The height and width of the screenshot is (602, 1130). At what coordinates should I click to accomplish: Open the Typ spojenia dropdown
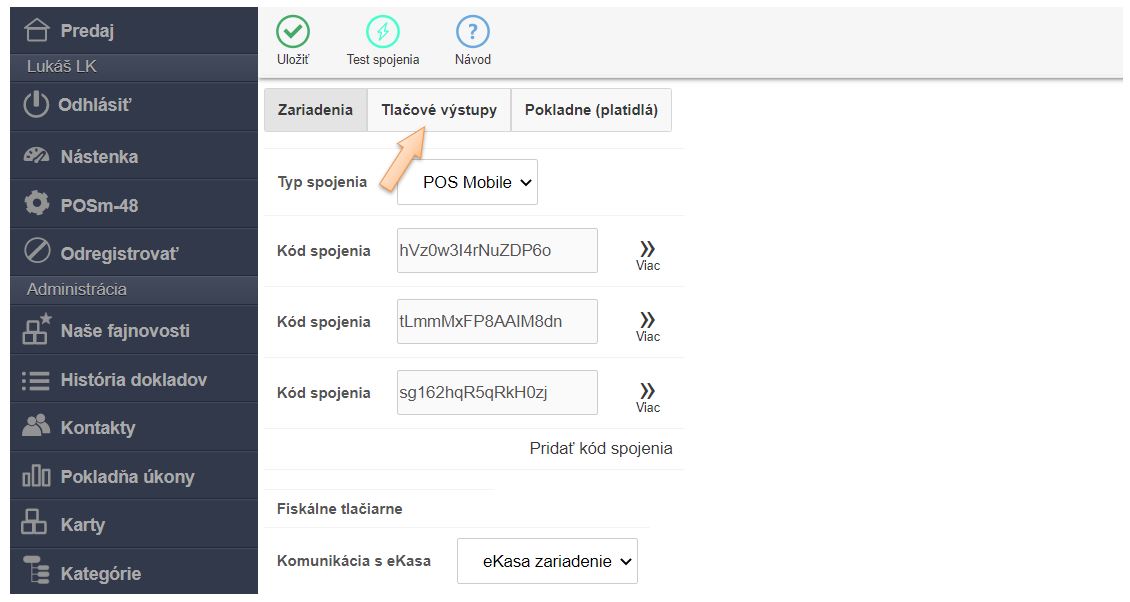(467, 183)
